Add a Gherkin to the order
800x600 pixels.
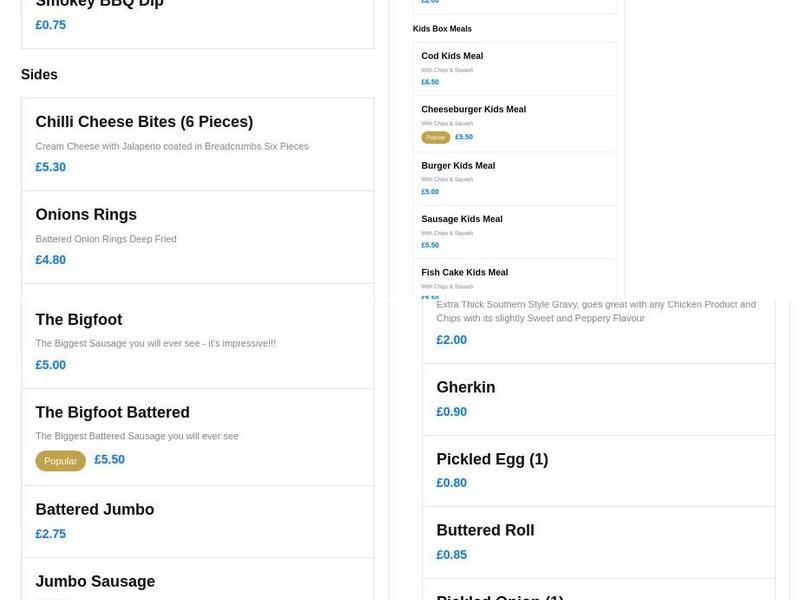[x=466, y=388]
